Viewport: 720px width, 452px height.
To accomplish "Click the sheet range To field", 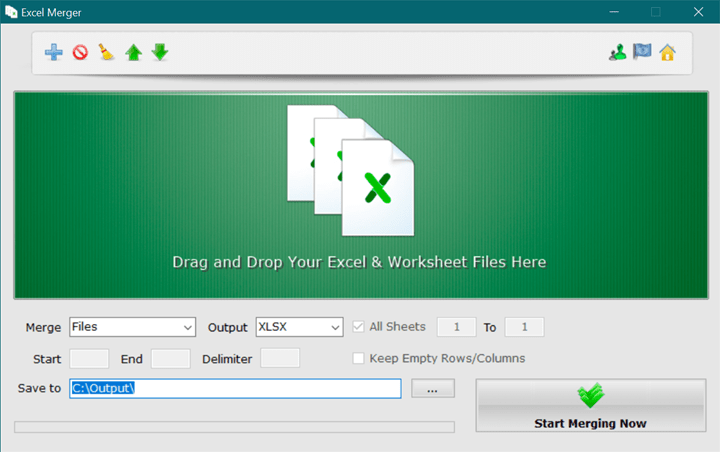I will click(524, 327).
